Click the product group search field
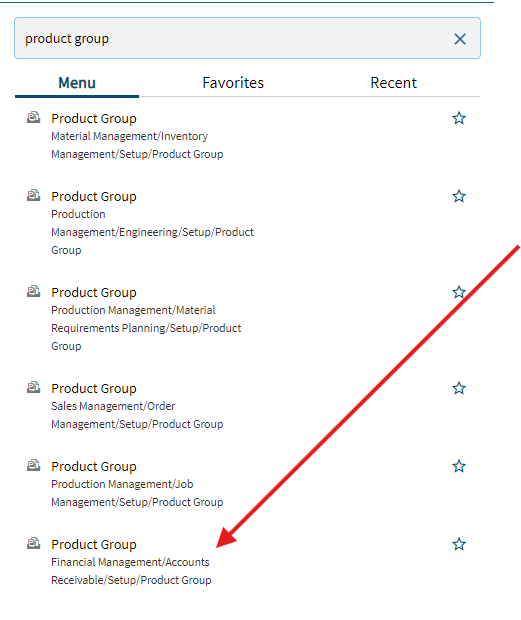 tap(247, 38)
